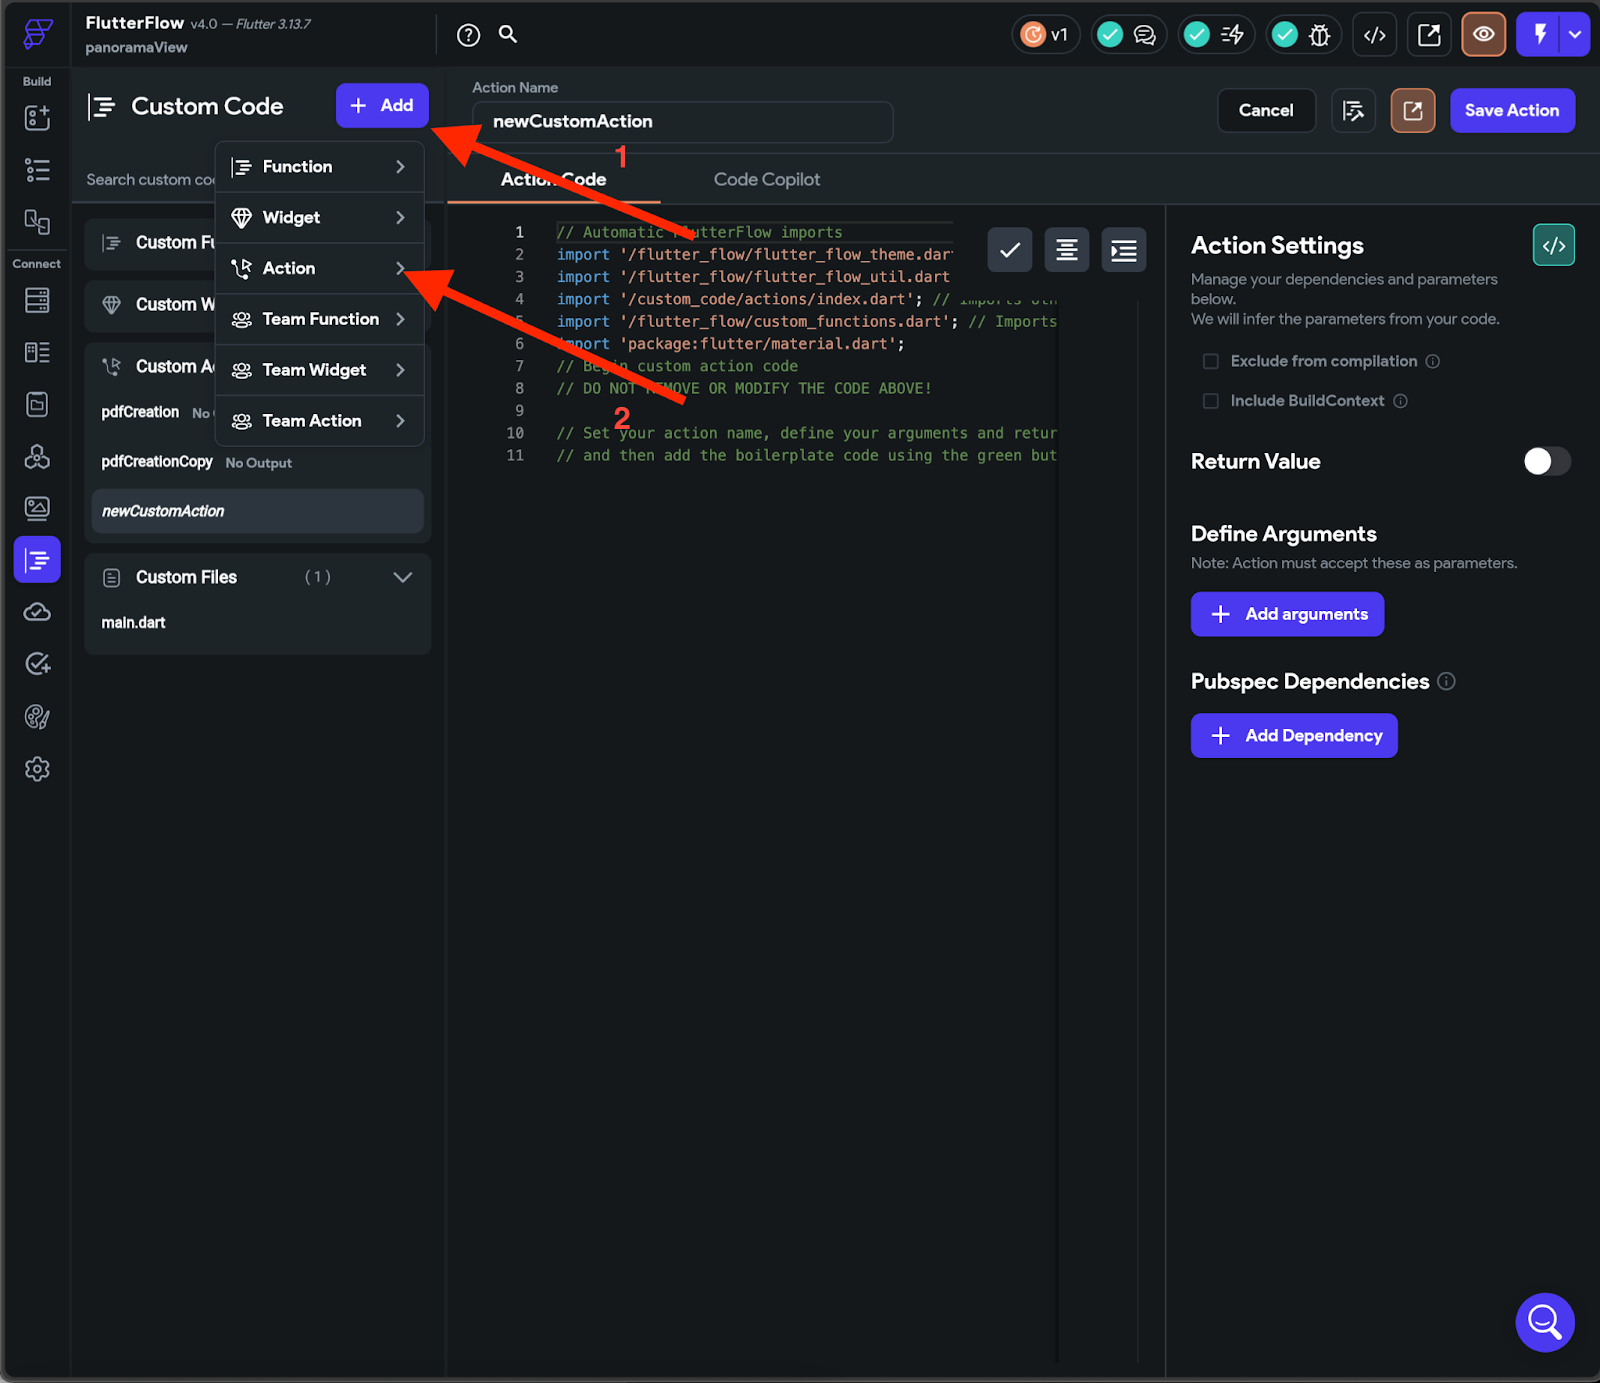Viewport: 1600px width, 1383px height.
Task: Click the indent boilerplate code icon
Action: coord(1124,250)
